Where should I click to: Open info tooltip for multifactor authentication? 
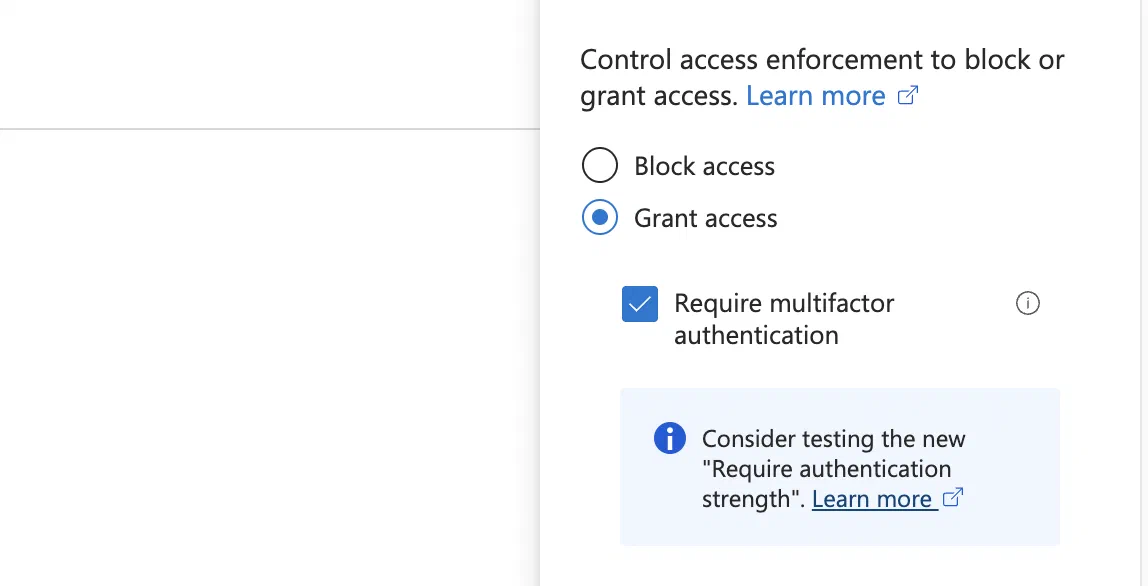pos(1028,303)
